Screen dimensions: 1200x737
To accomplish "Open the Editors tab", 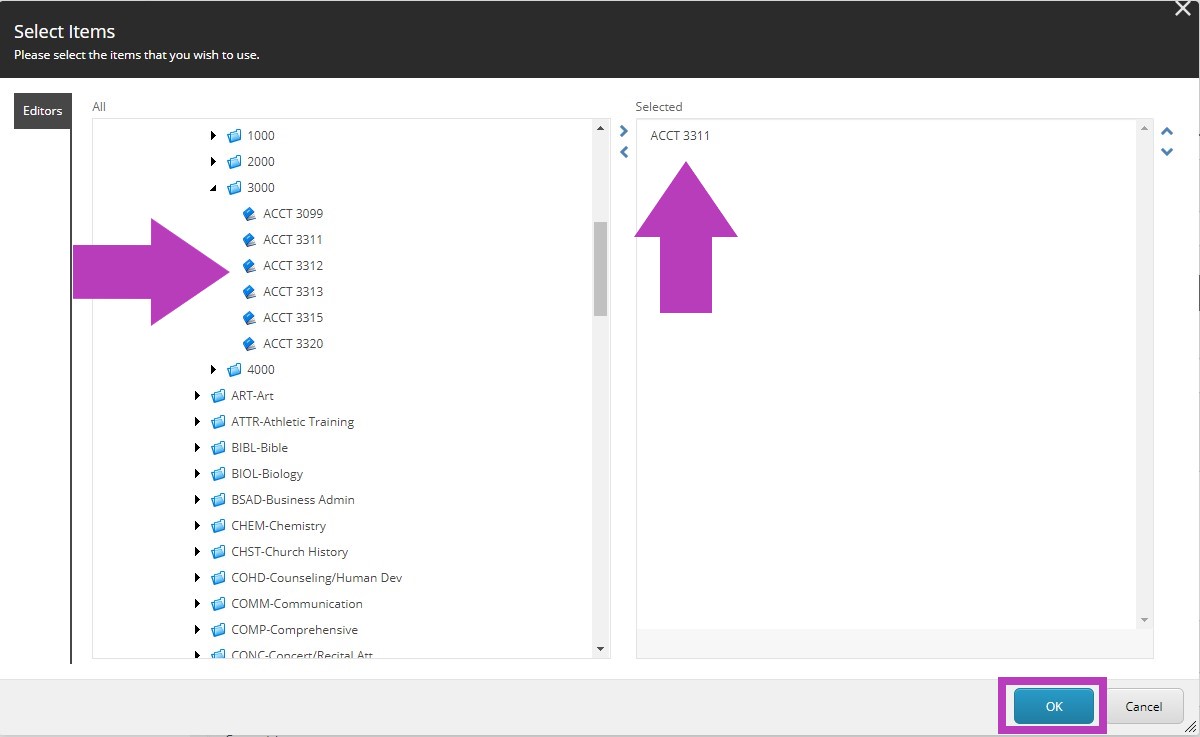I will (42, 111).
